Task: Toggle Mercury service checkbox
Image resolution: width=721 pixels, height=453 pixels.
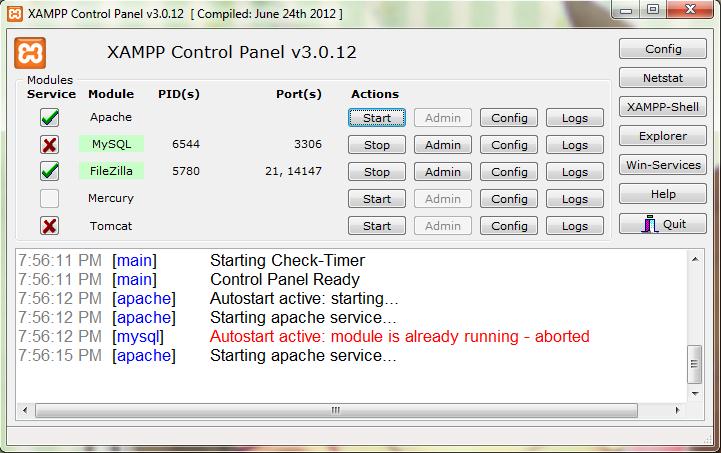Action: (x=49, y=199)
